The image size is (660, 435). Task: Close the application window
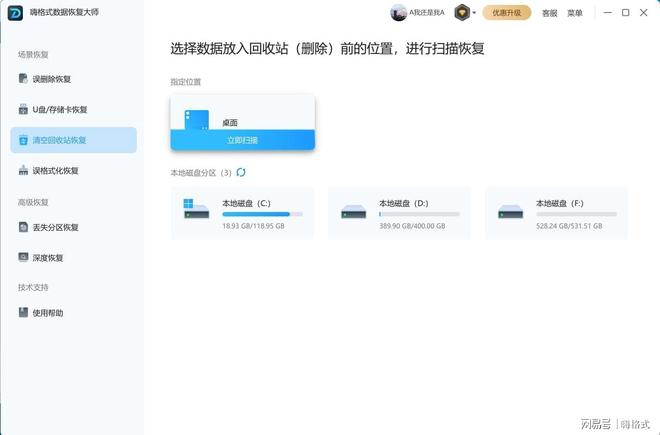[644, 13]
